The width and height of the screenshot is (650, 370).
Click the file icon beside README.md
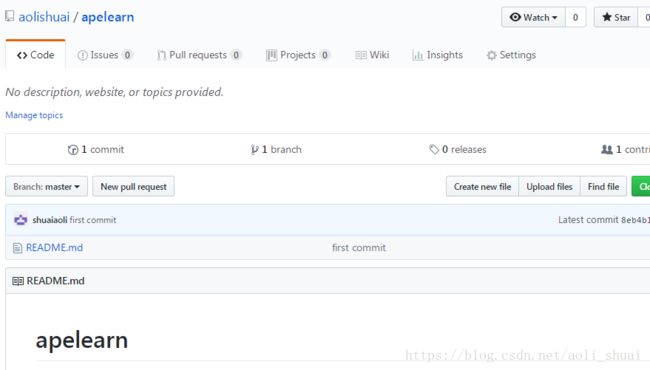17,248
